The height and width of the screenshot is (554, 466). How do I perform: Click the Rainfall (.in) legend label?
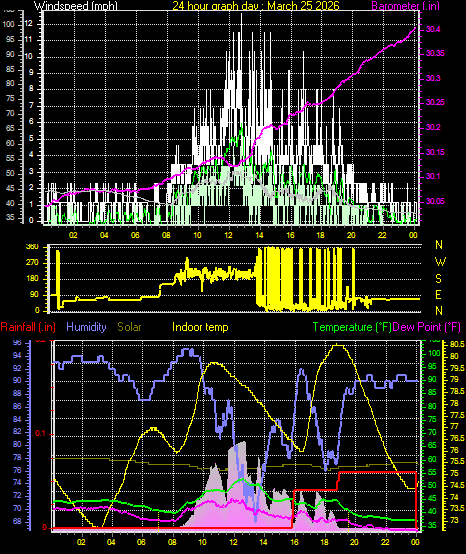pos(28,327)
